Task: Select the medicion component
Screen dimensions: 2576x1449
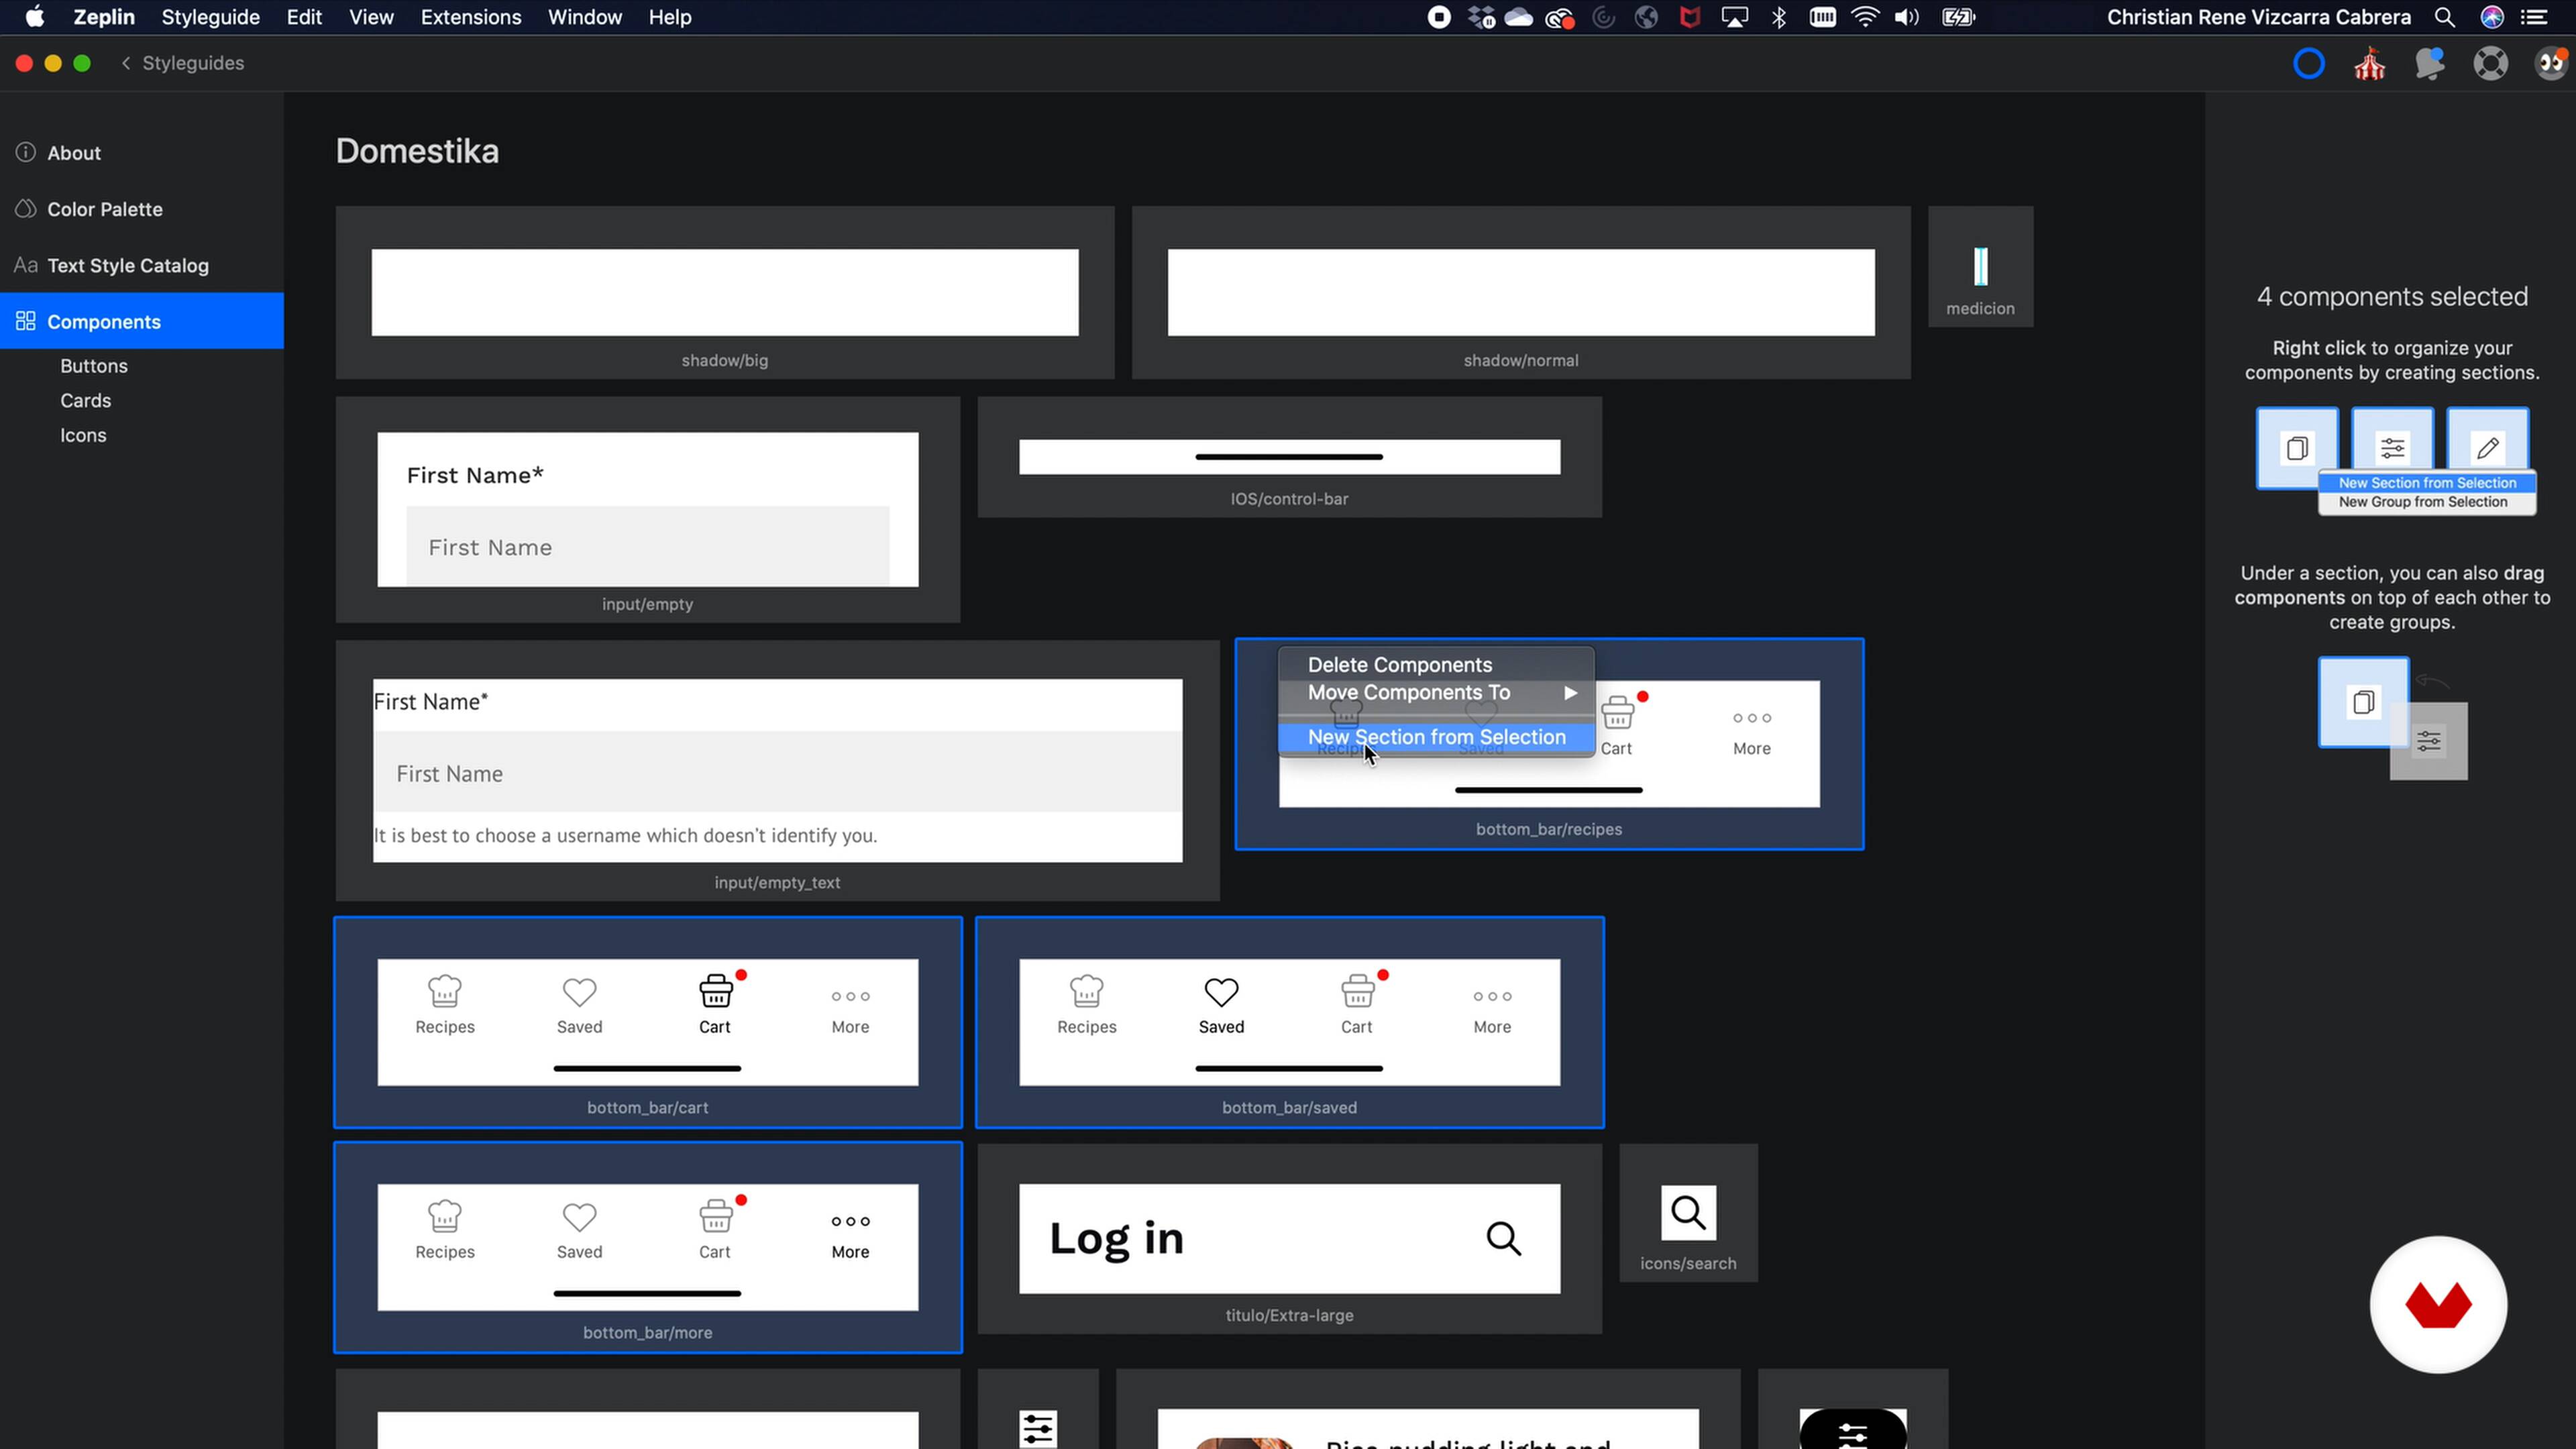Action: [x=1980, y=267]
